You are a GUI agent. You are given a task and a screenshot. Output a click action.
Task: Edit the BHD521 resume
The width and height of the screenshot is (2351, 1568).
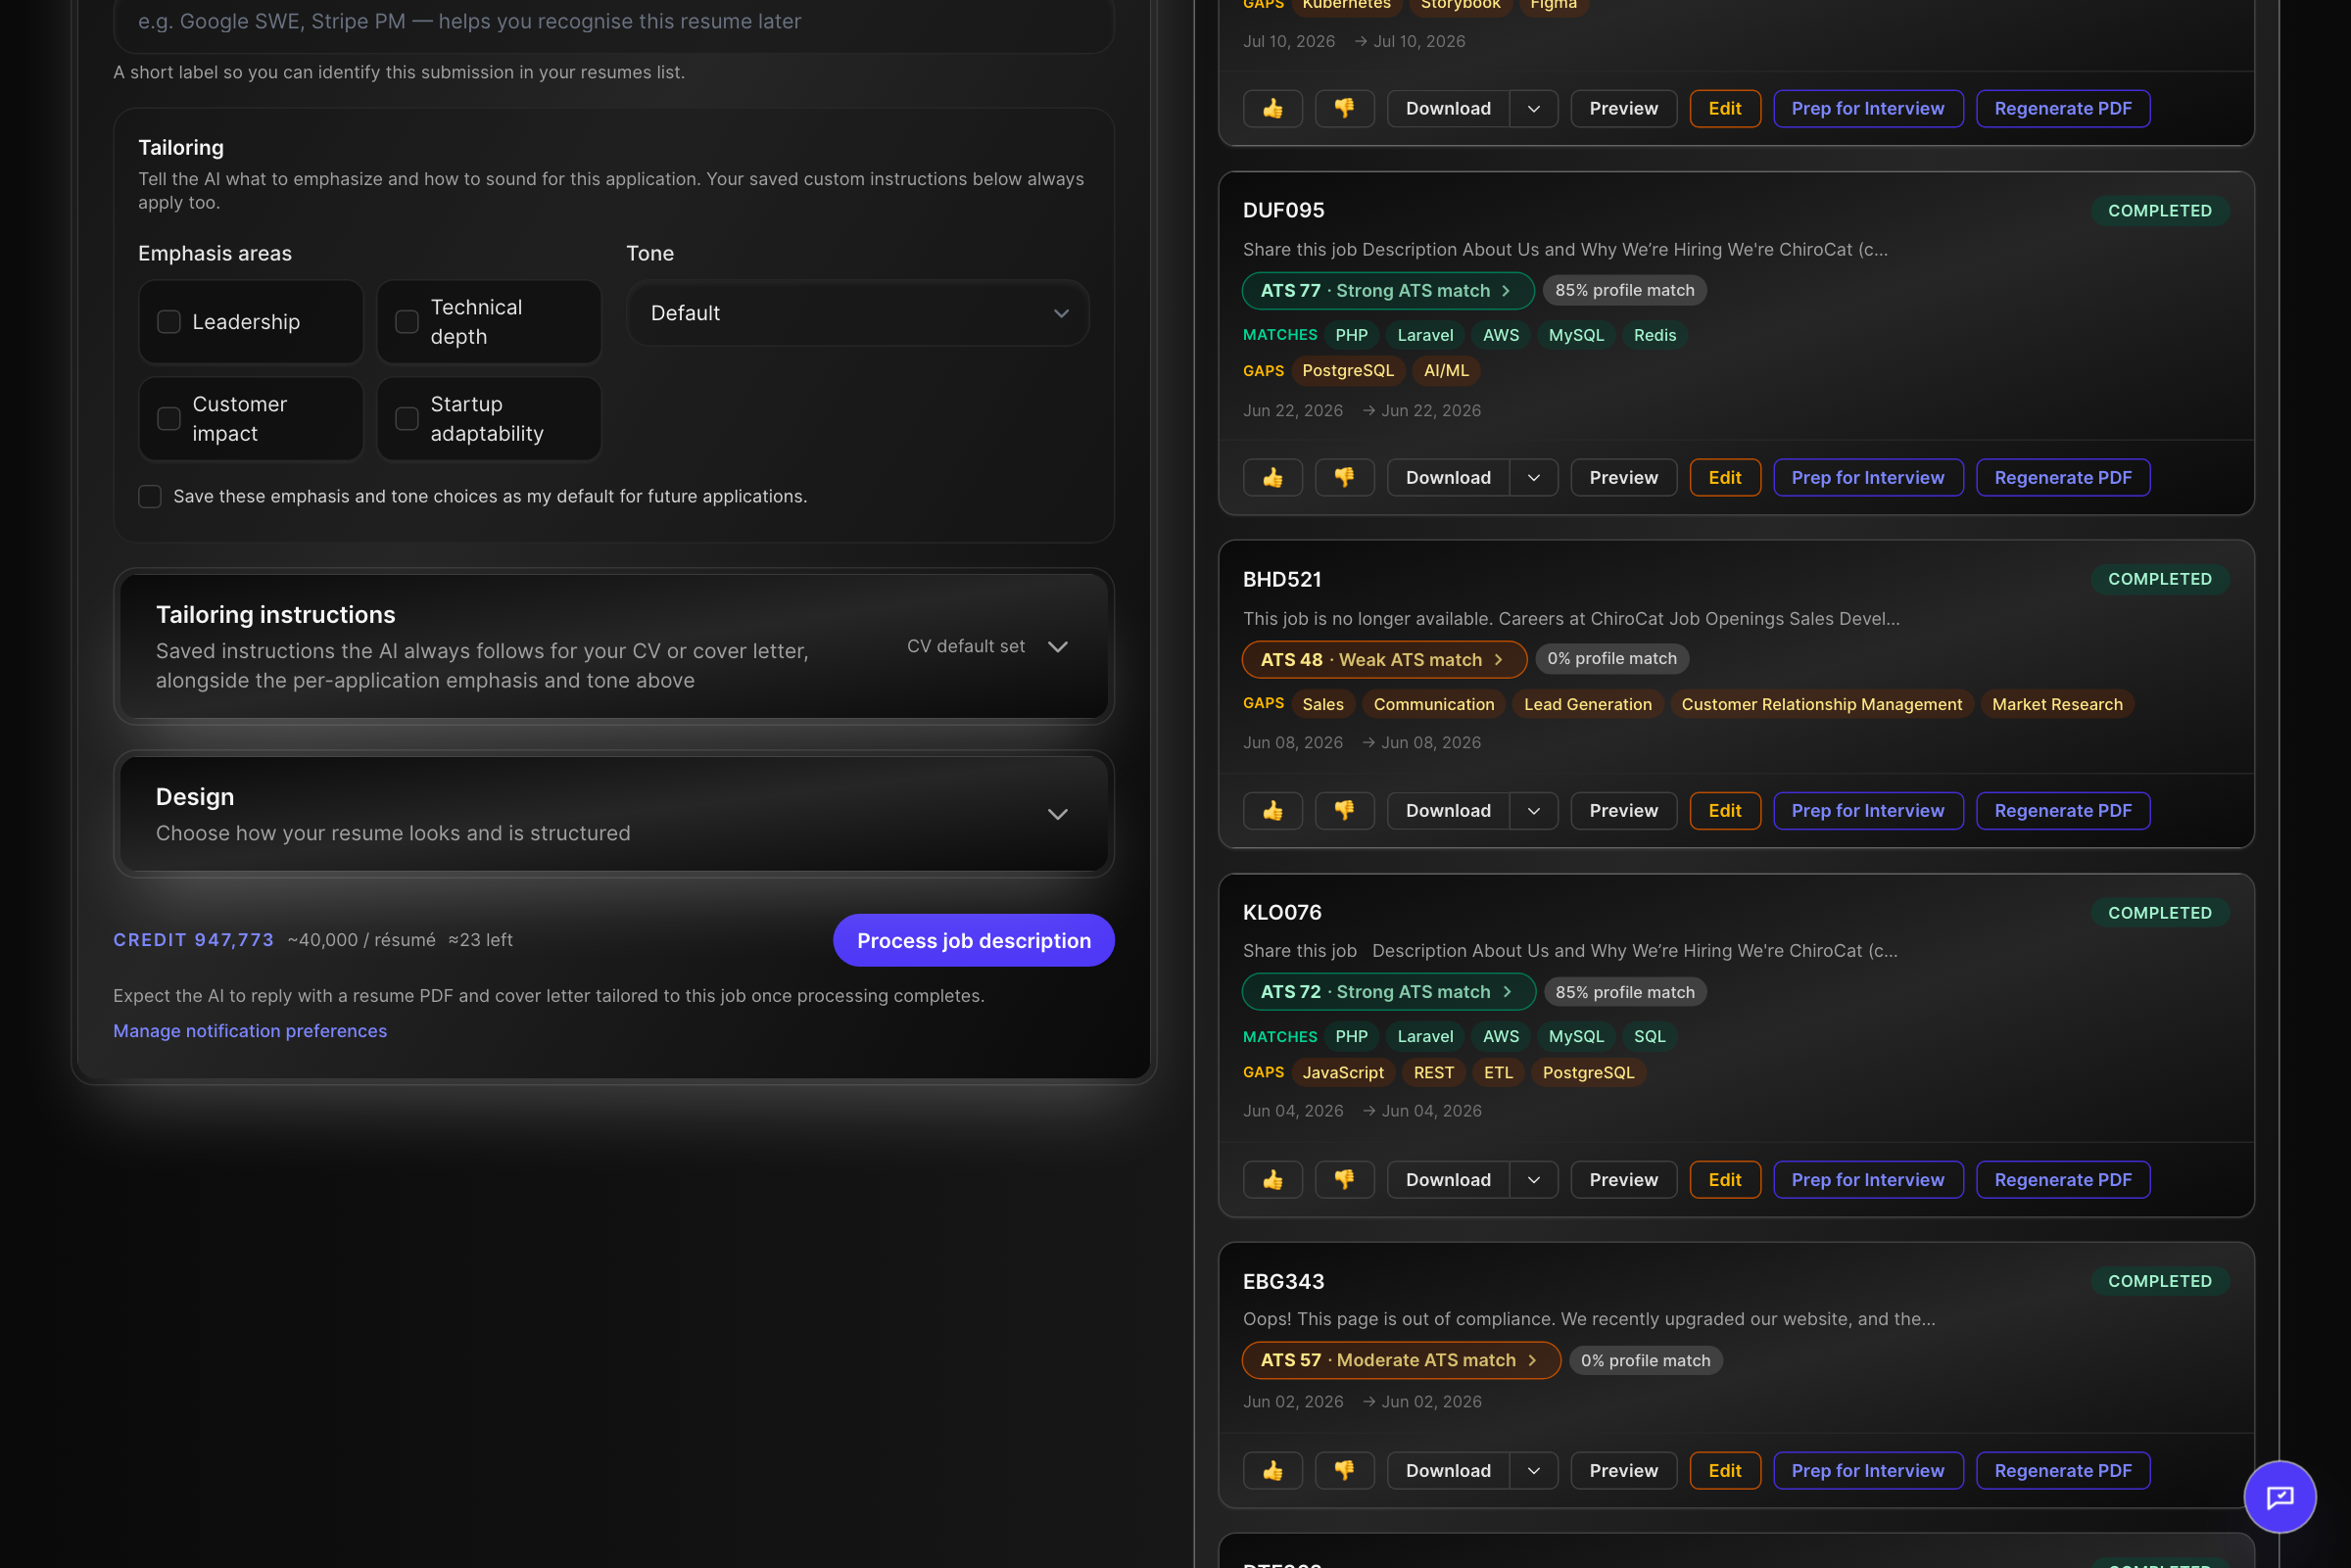1724,810
